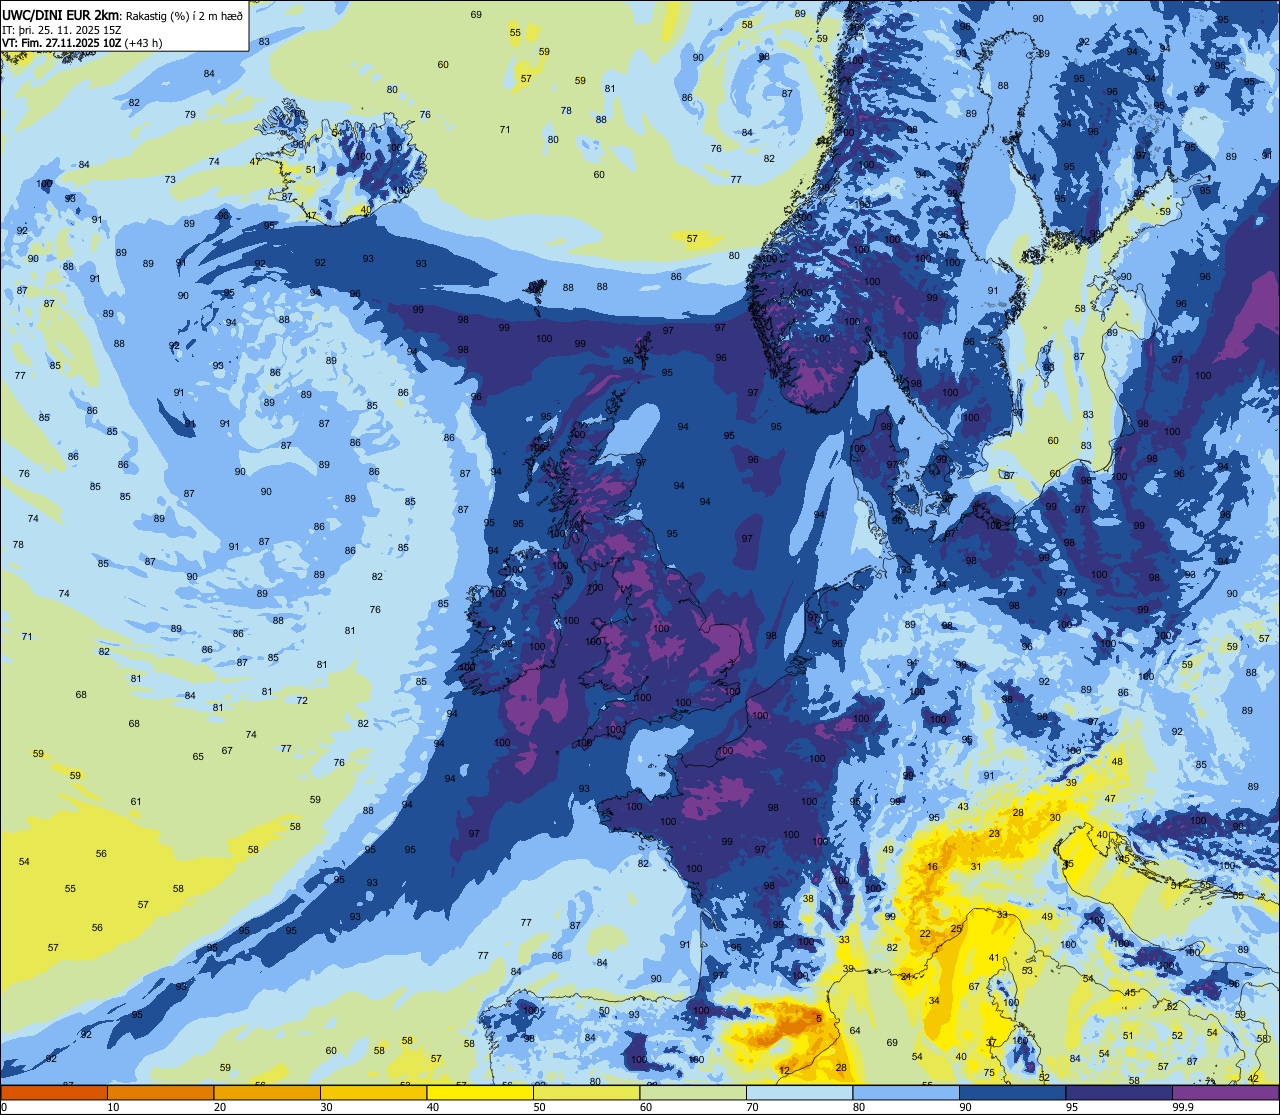
Task: Click the map value "24" on the Mediterranean coast
Action: 905,976
